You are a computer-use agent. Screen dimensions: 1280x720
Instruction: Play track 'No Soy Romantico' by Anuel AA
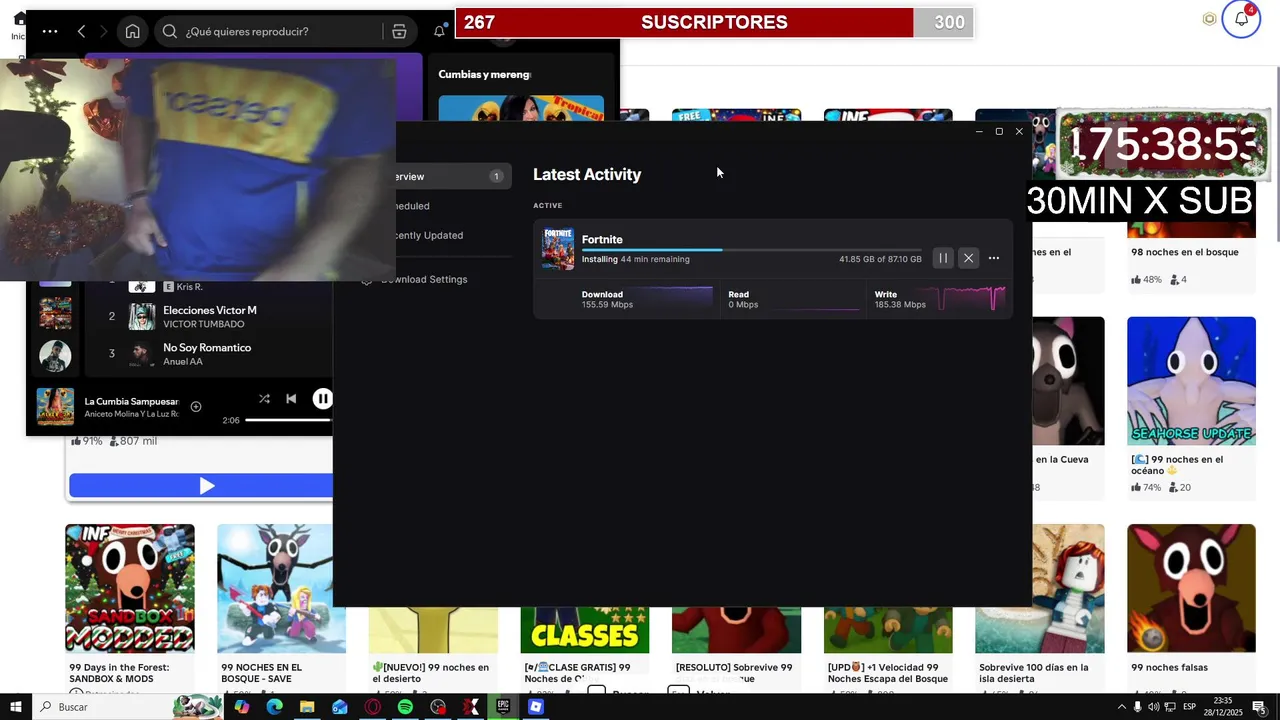tap(207, 347)
